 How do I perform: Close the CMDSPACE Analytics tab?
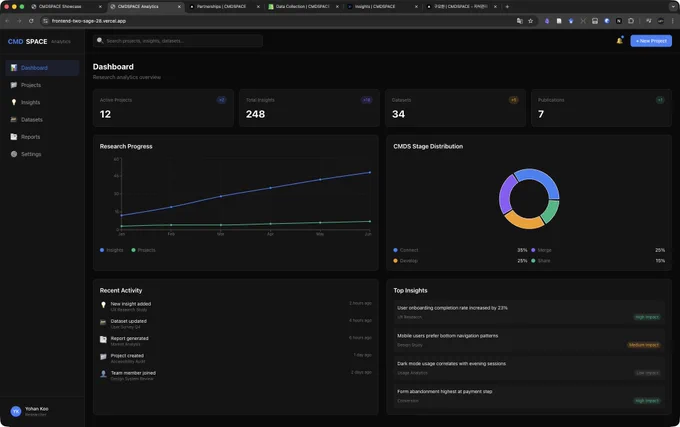(x=179, y=7)
